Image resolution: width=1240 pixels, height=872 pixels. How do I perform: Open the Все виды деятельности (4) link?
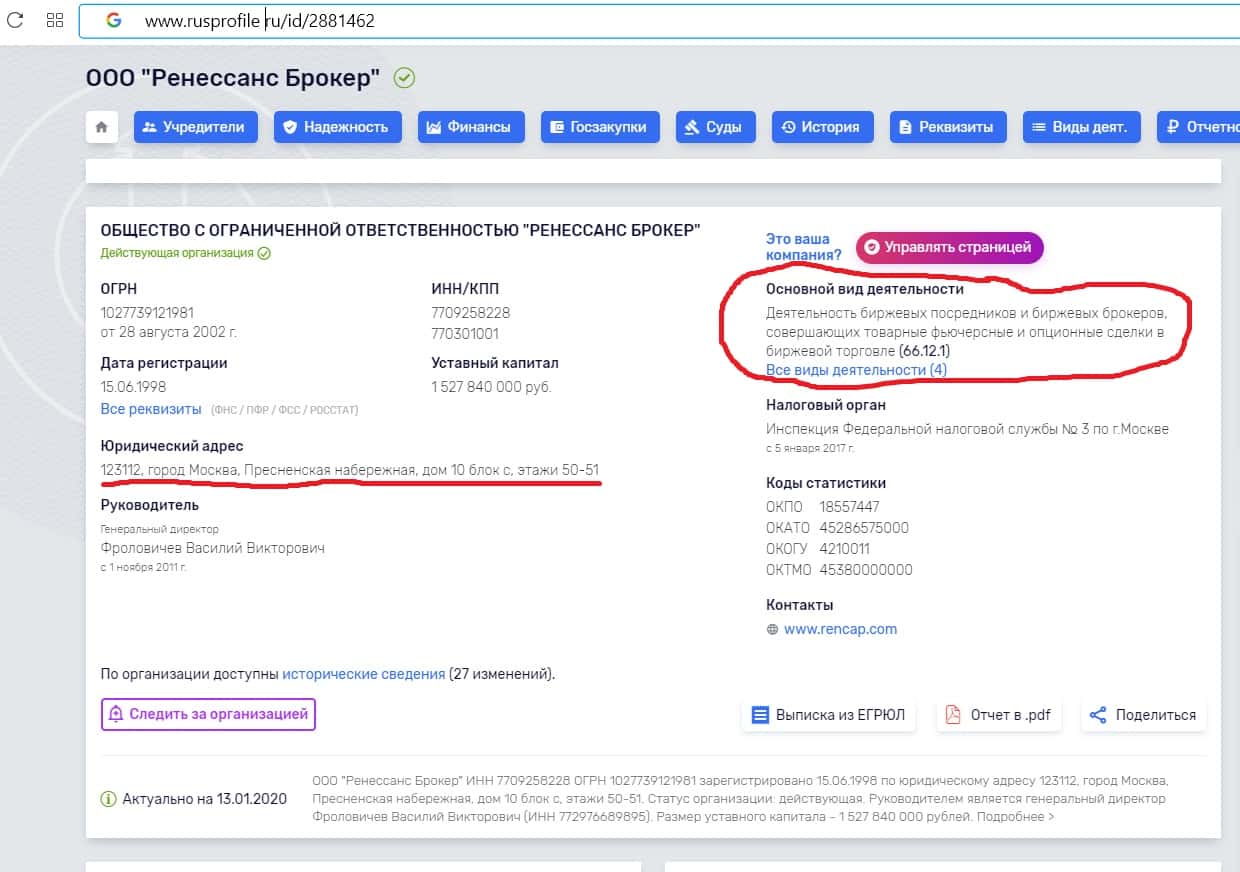856,370
